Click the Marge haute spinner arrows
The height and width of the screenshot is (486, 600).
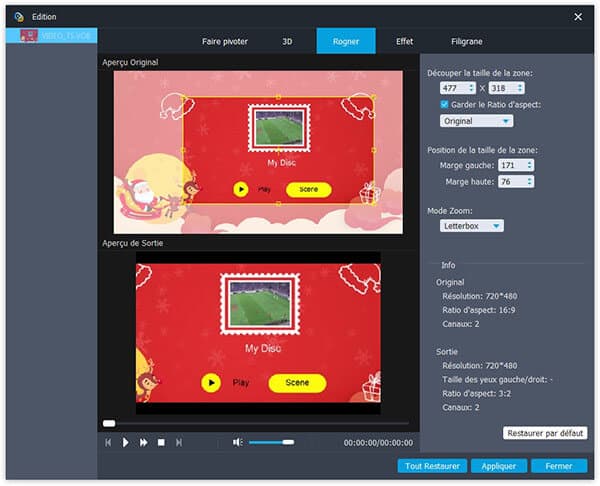(530, 181)
